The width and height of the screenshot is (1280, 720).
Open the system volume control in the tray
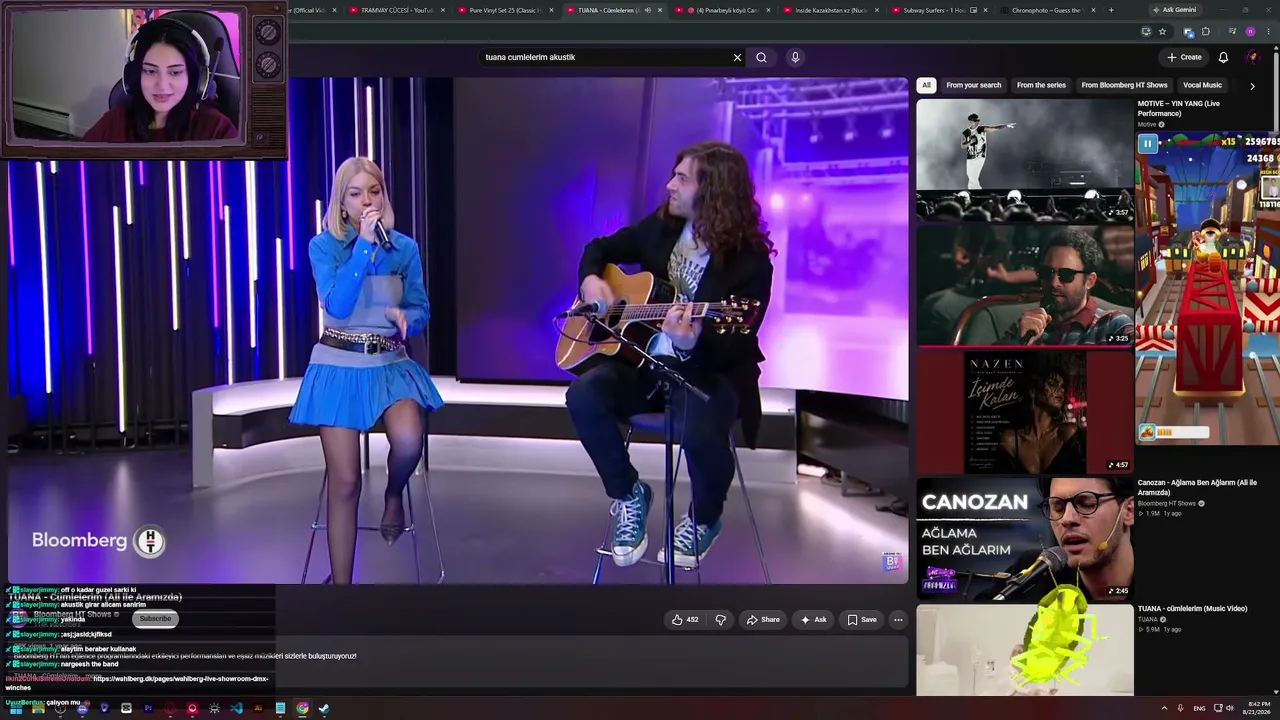click(x=1230, y=708)
